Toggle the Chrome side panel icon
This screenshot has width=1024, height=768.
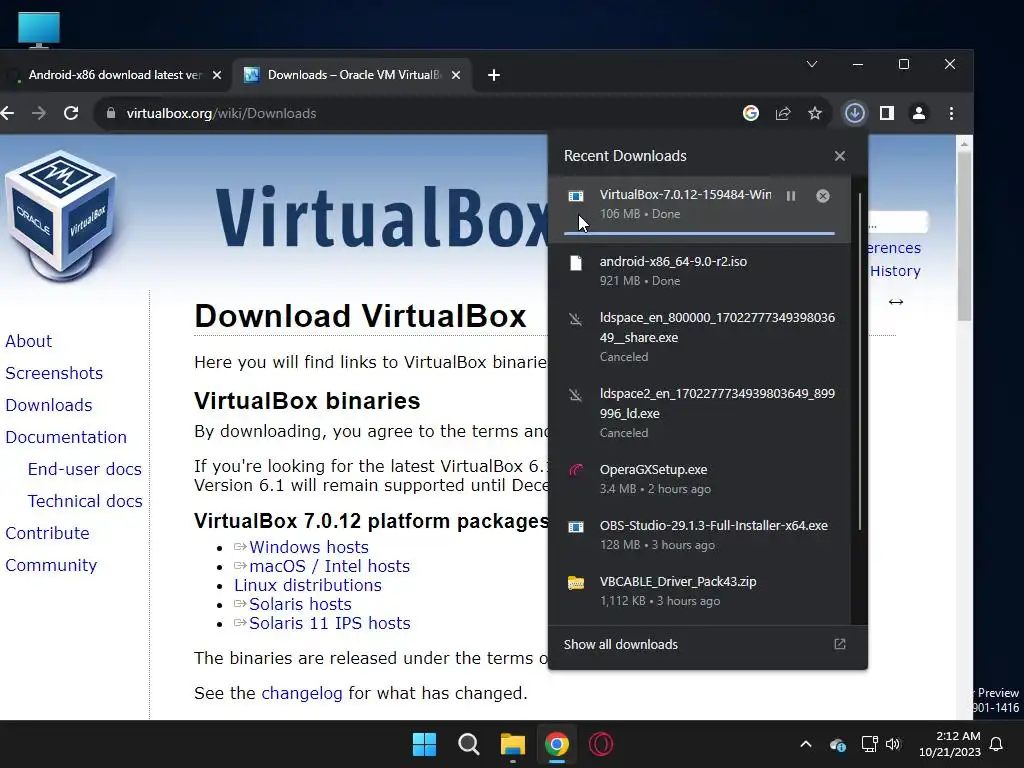click(886, 113)
